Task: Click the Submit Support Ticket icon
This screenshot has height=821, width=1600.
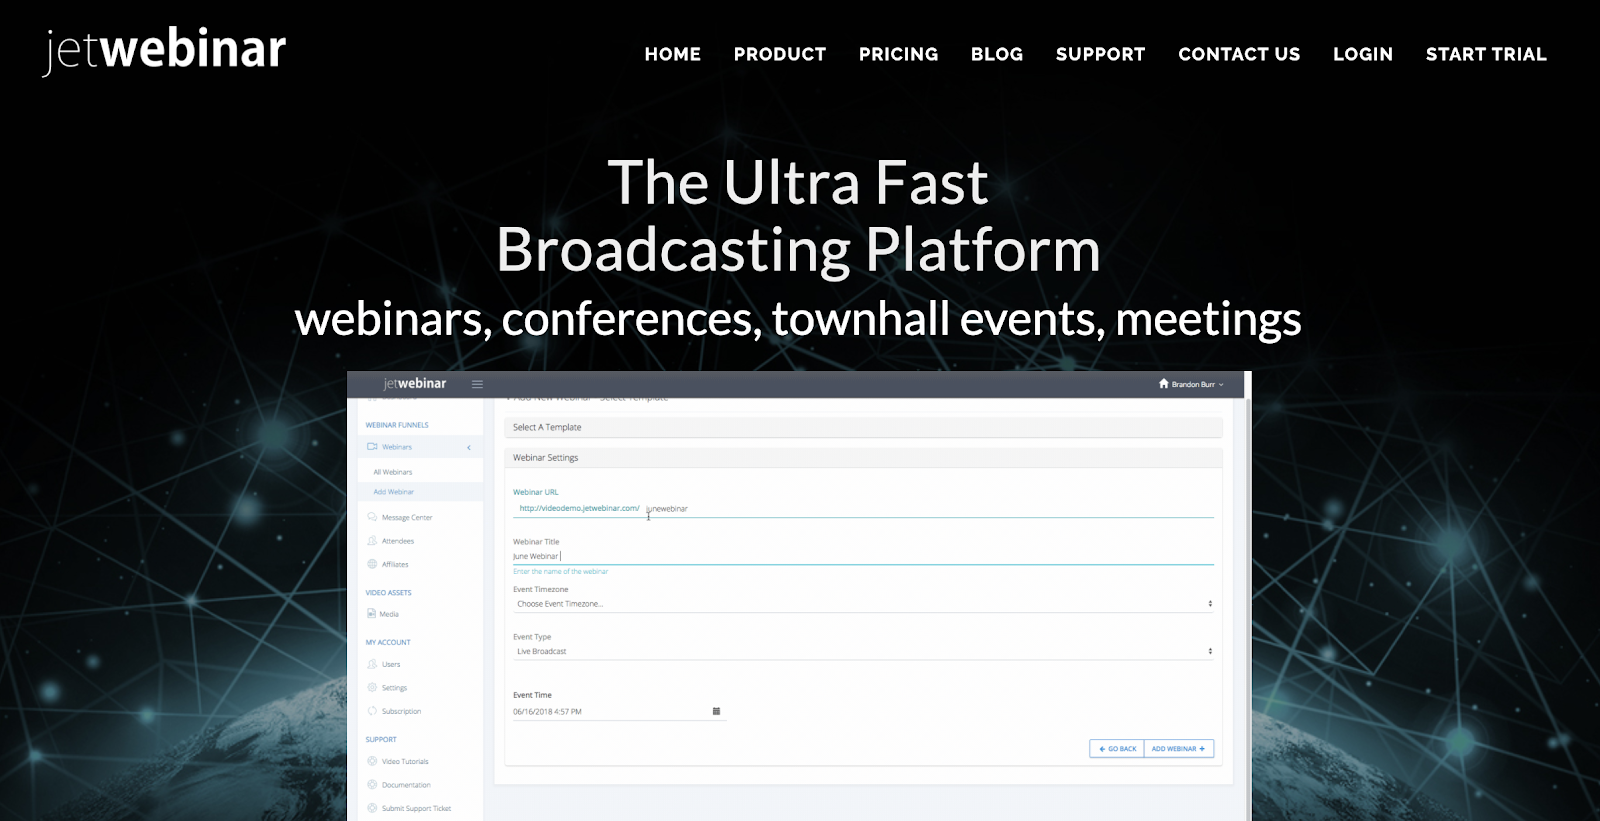Action: coord(372,808)
